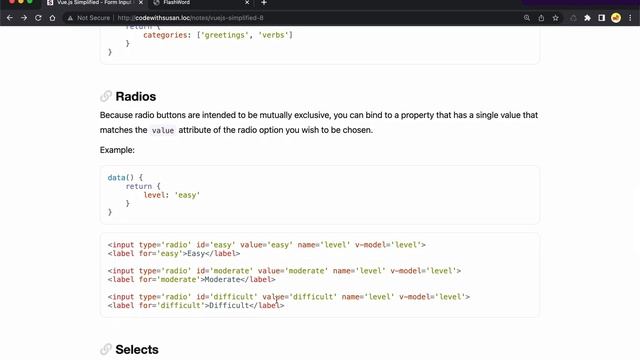Click the anchor link icon beside Selects
The width and height of the screenshot is (640, 360).
pos(106,349)
